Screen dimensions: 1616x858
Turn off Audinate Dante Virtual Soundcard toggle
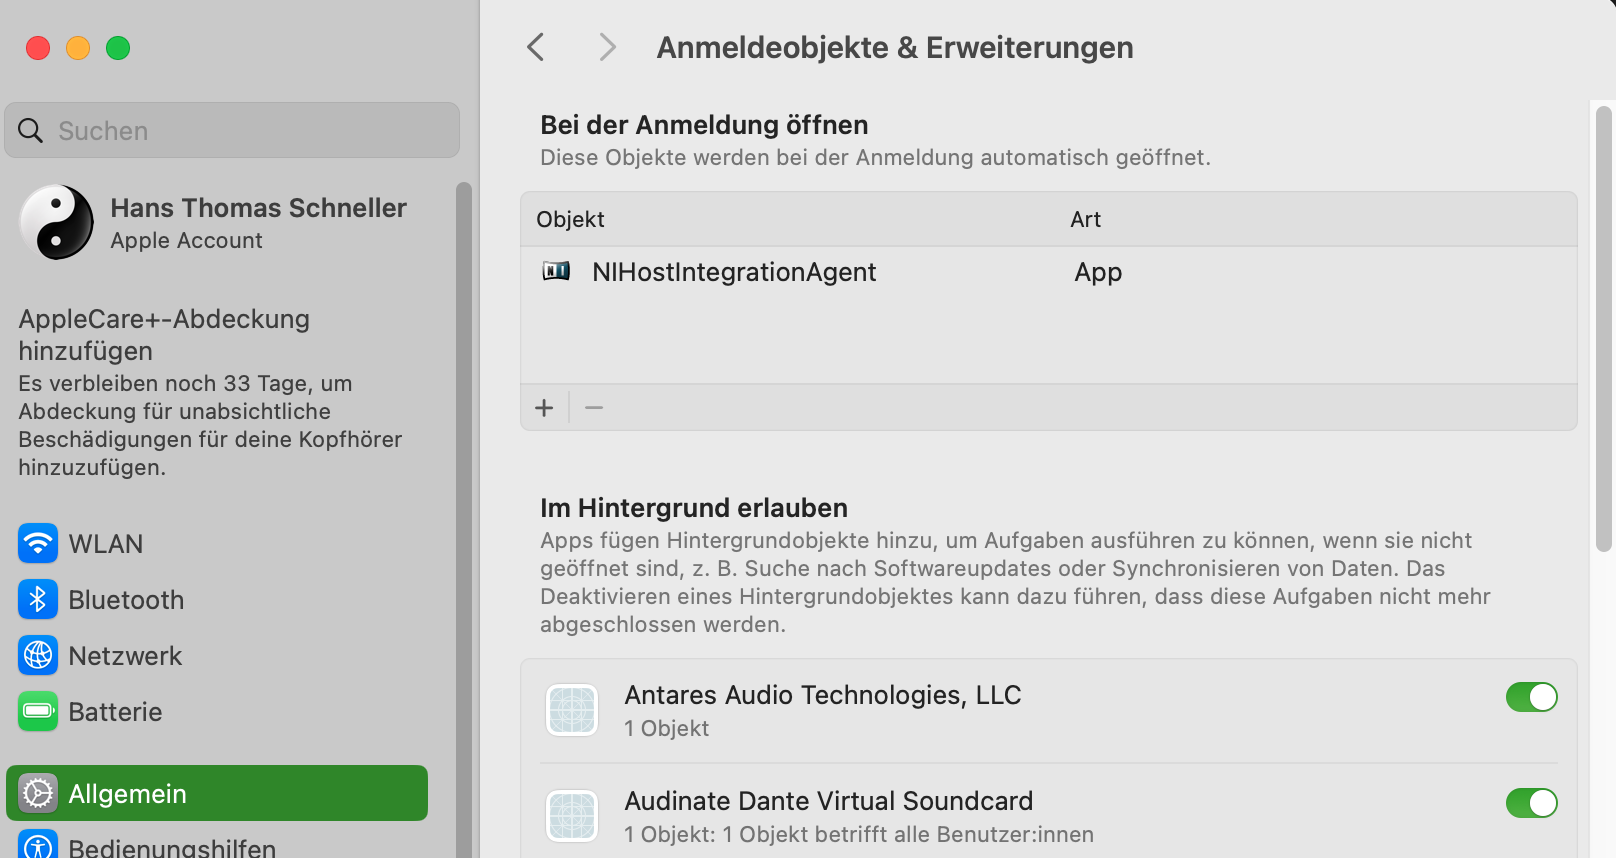[x=1532, y=803]
